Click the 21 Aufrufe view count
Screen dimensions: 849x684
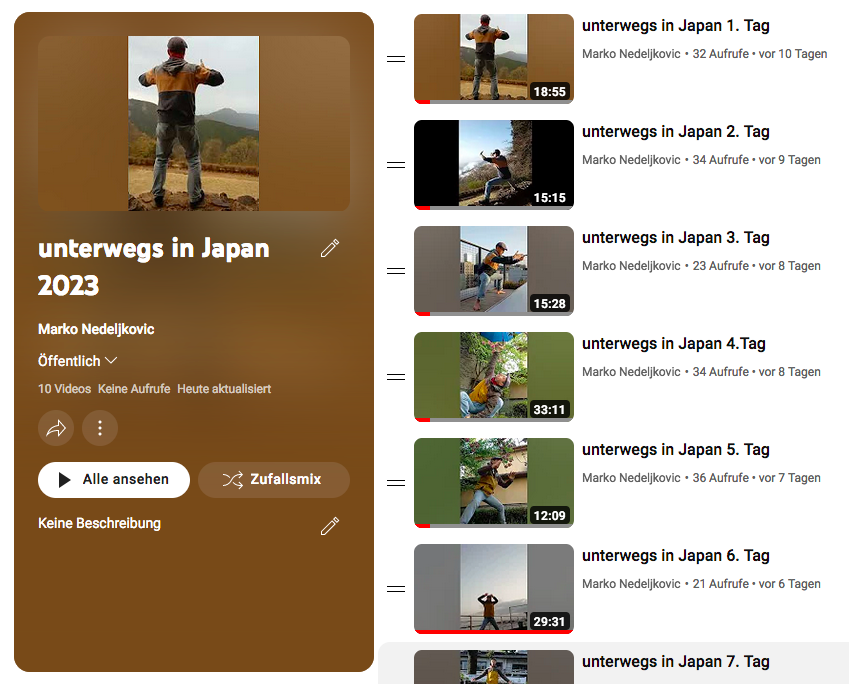pos(721,584)
